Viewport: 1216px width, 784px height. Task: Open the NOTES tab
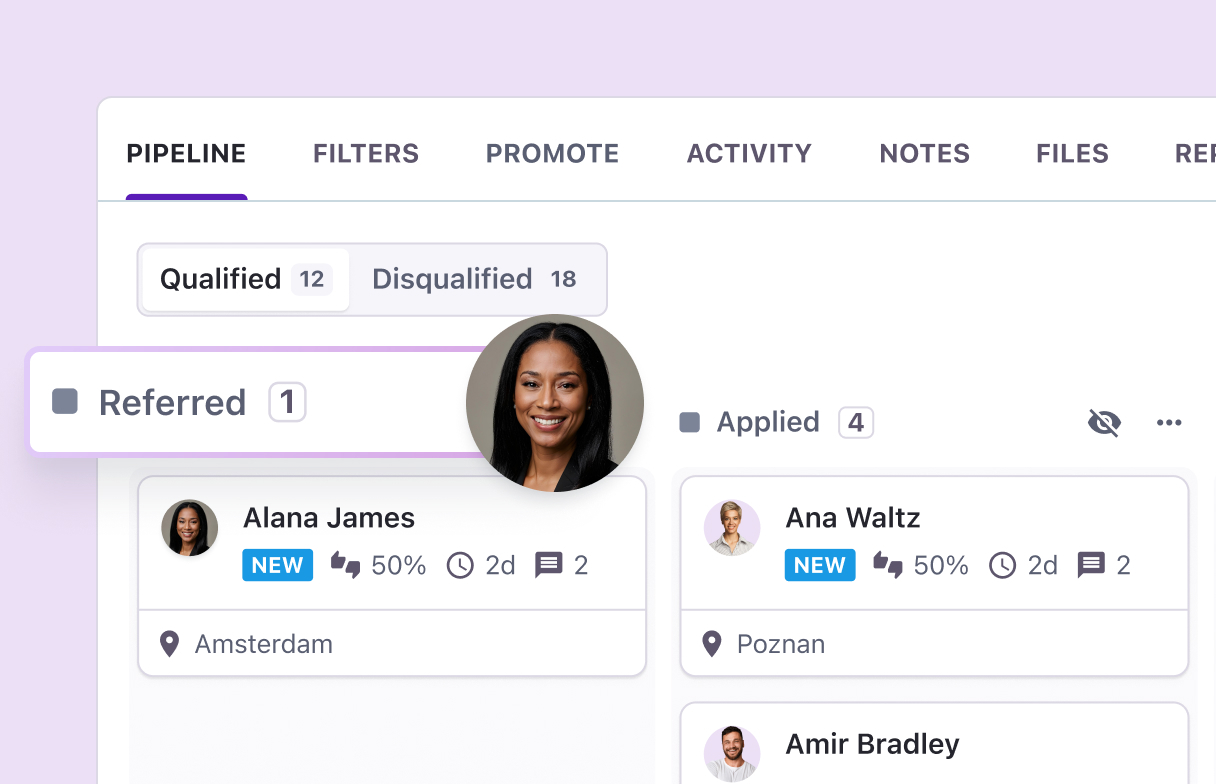click(924, 153)
